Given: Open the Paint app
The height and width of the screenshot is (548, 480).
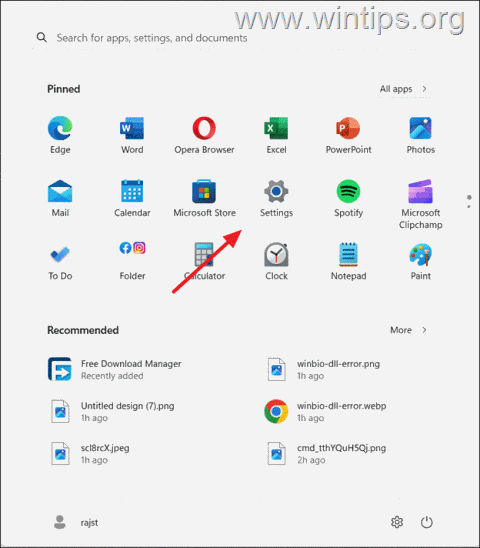Looking at the screenshot, I should (421, 261).
